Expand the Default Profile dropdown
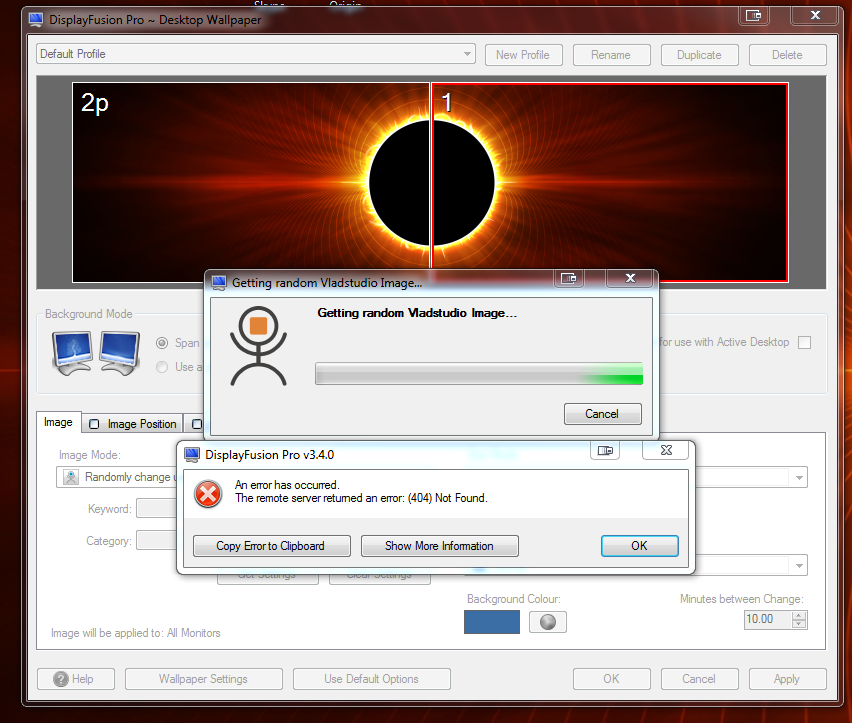The height and width of the screenshot is (723, 852). point(468,54)
